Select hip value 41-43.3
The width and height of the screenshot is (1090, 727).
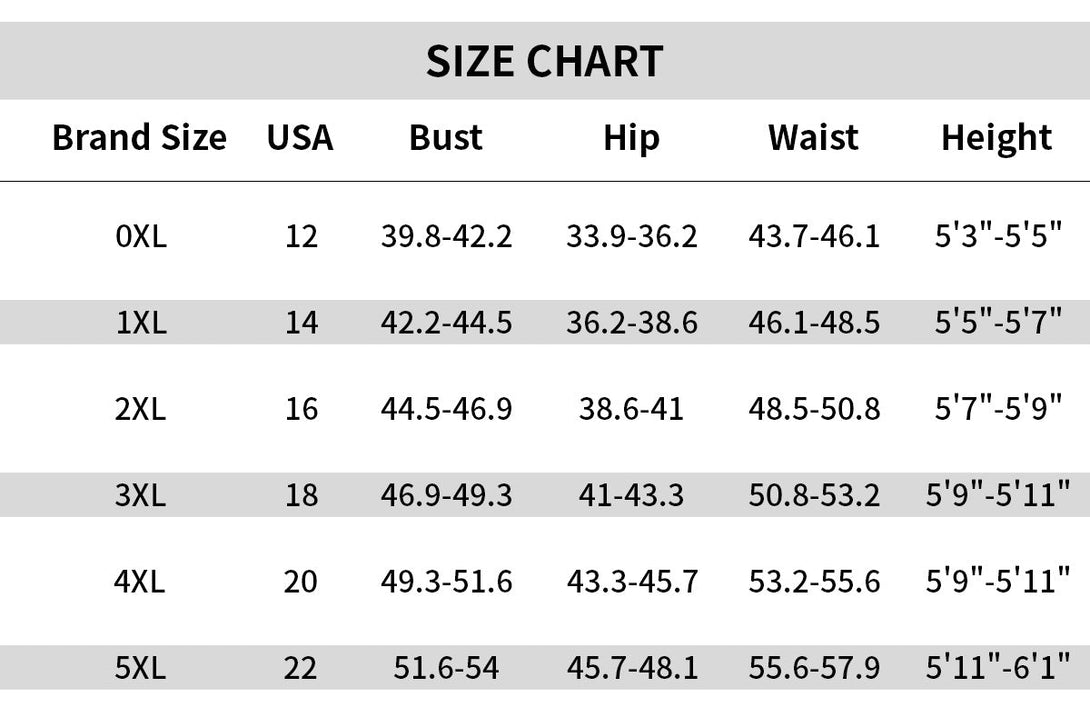[x=631, y=495]
